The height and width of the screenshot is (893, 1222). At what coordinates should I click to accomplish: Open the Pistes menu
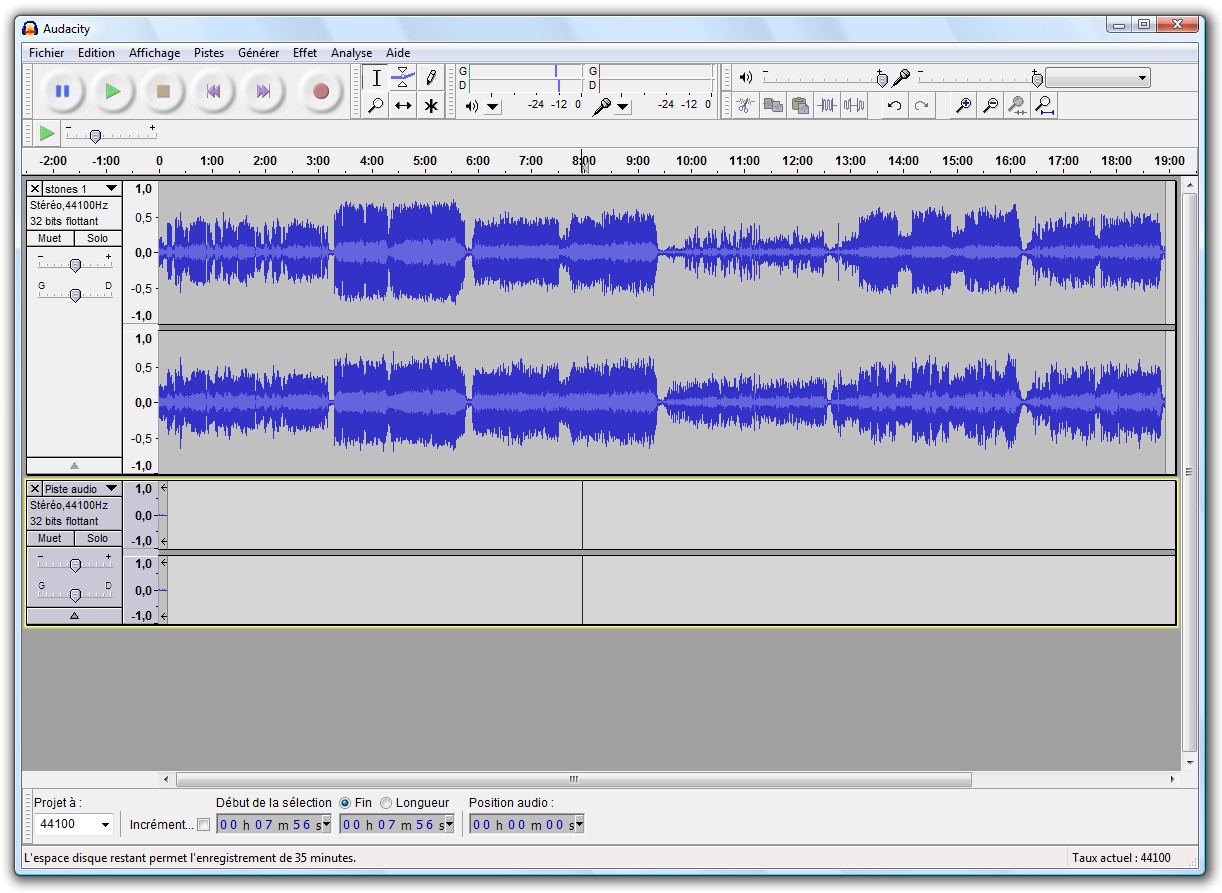click(x=209, y=53)
